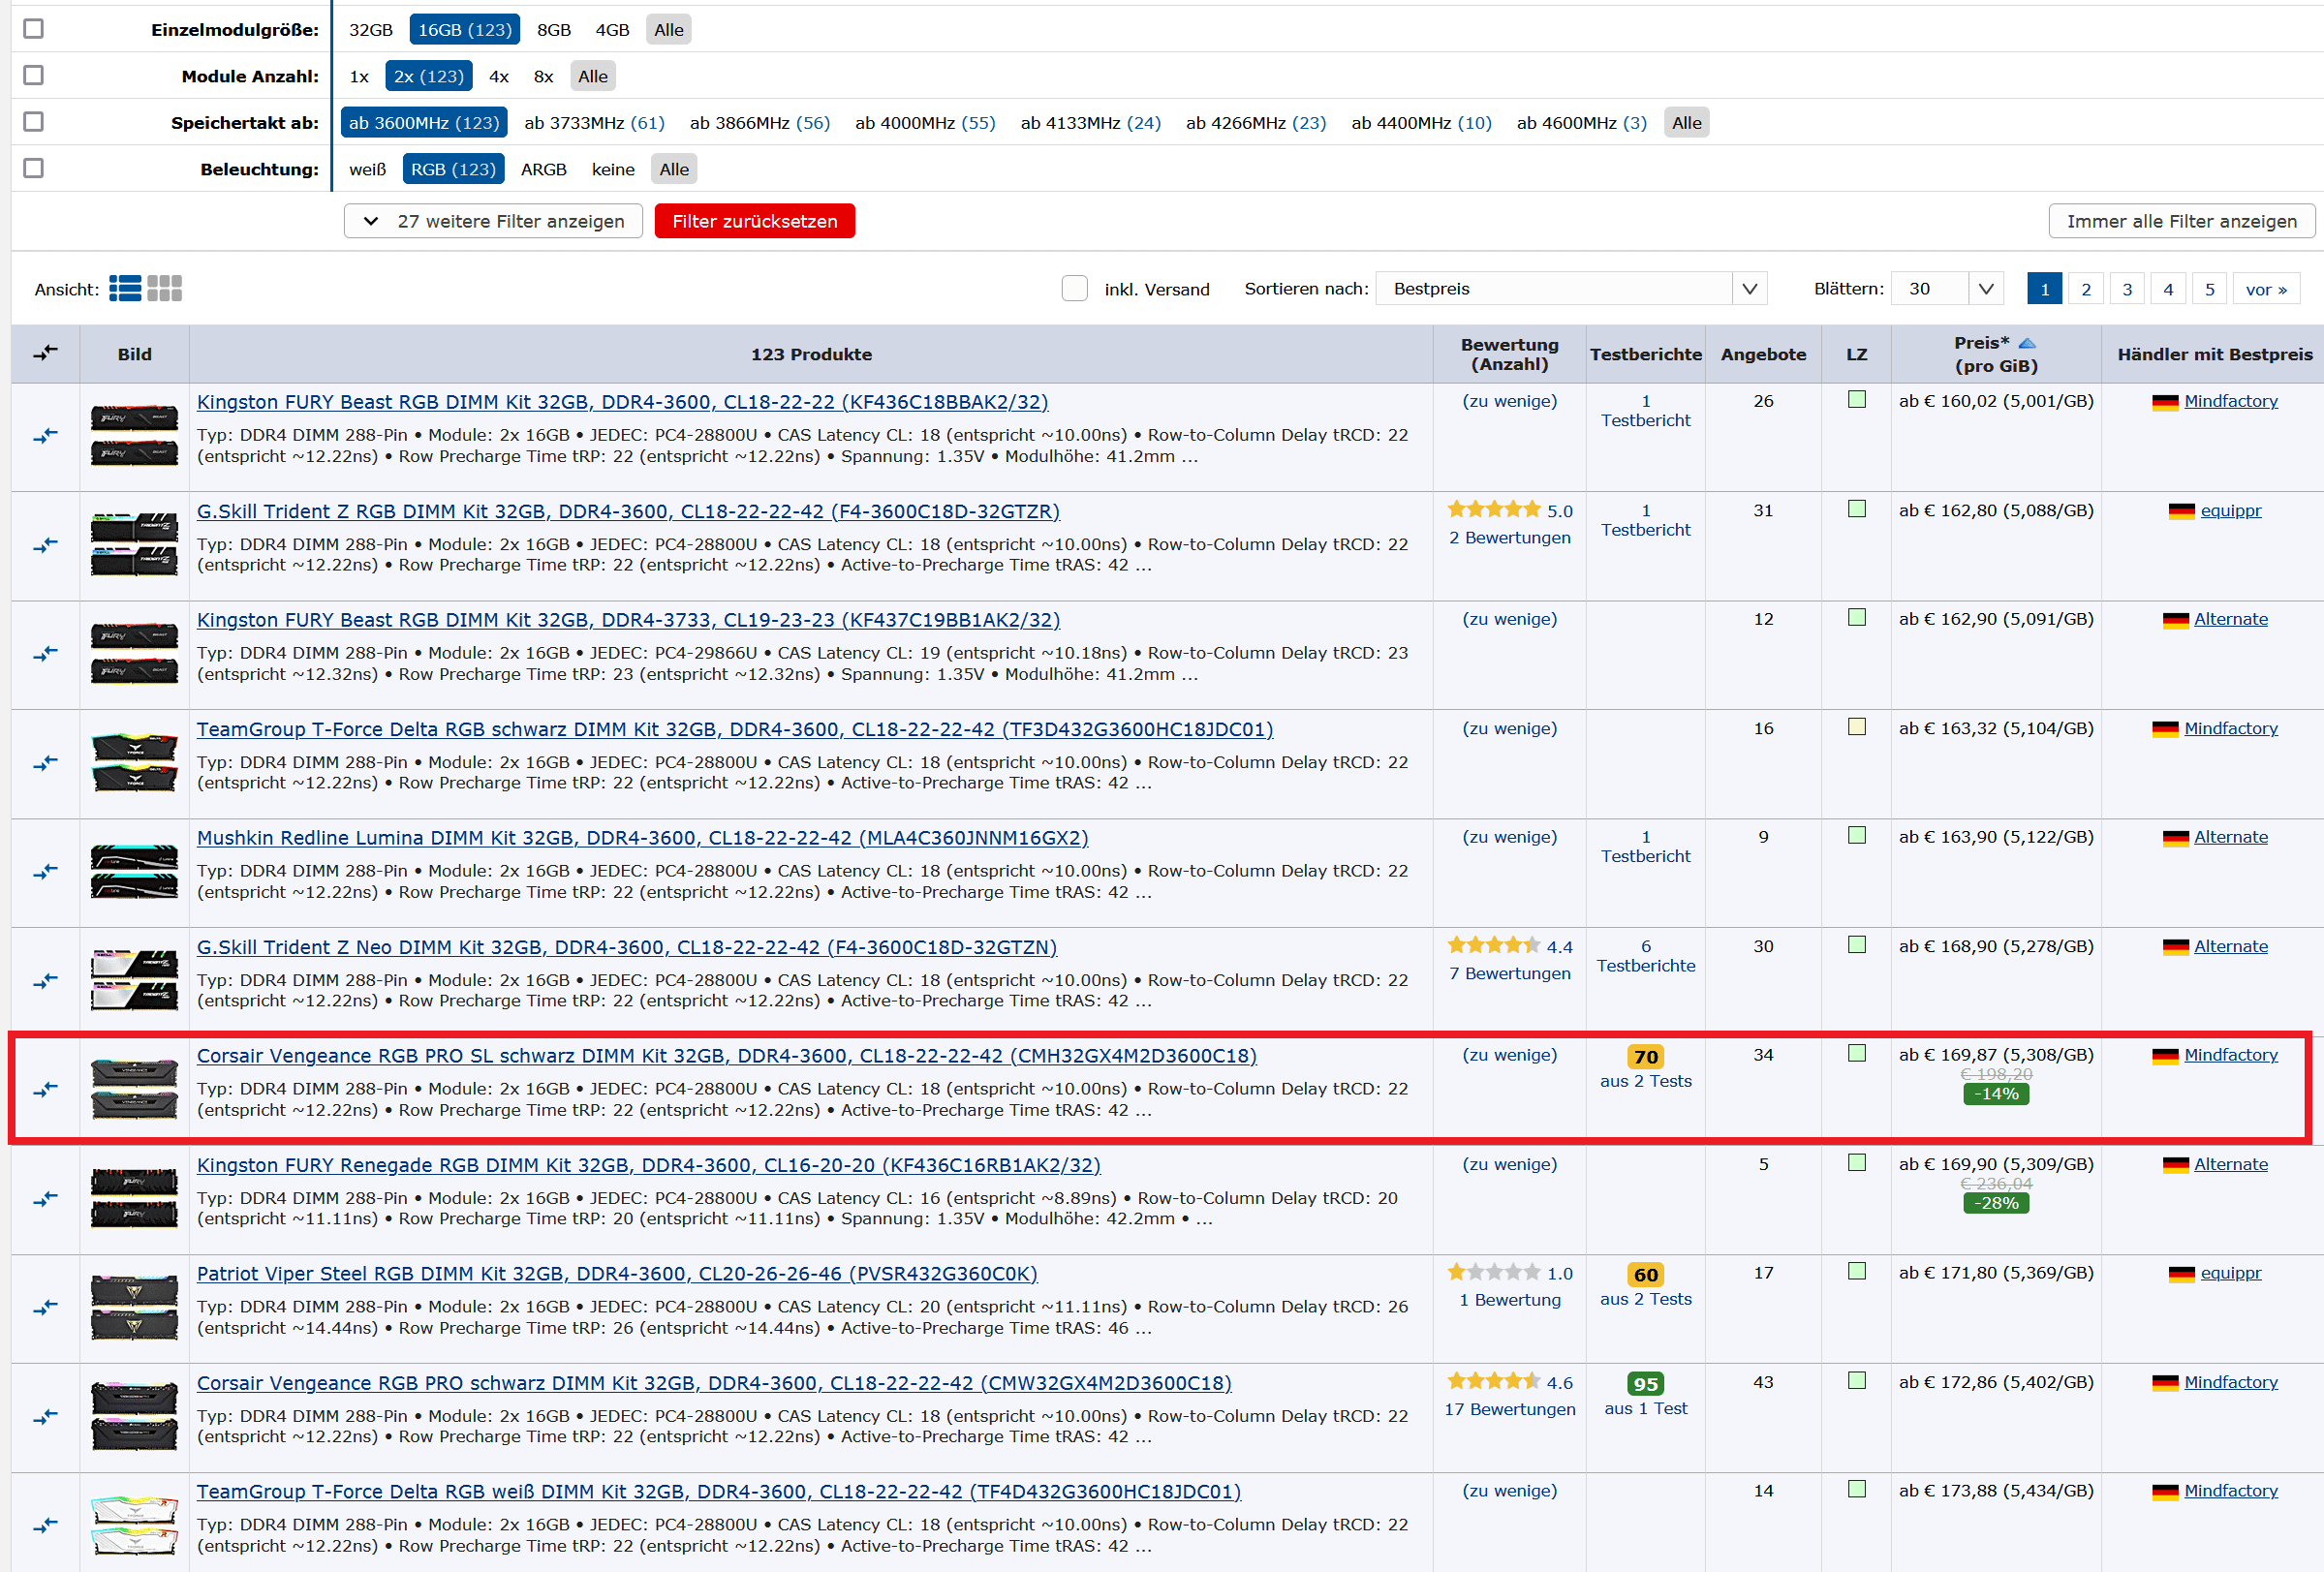Click Immer alle Filter anzeigen button
2324x1572 pixels.
click(2181, 221)
